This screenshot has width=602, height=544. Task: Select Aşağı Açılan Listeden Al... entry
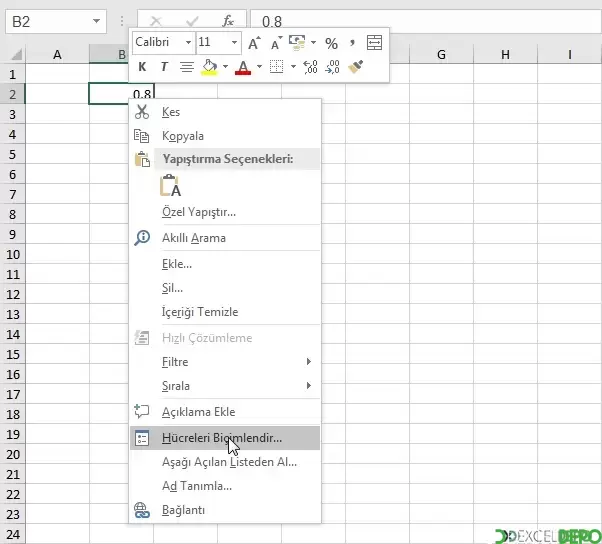click(x=225, y=462)
